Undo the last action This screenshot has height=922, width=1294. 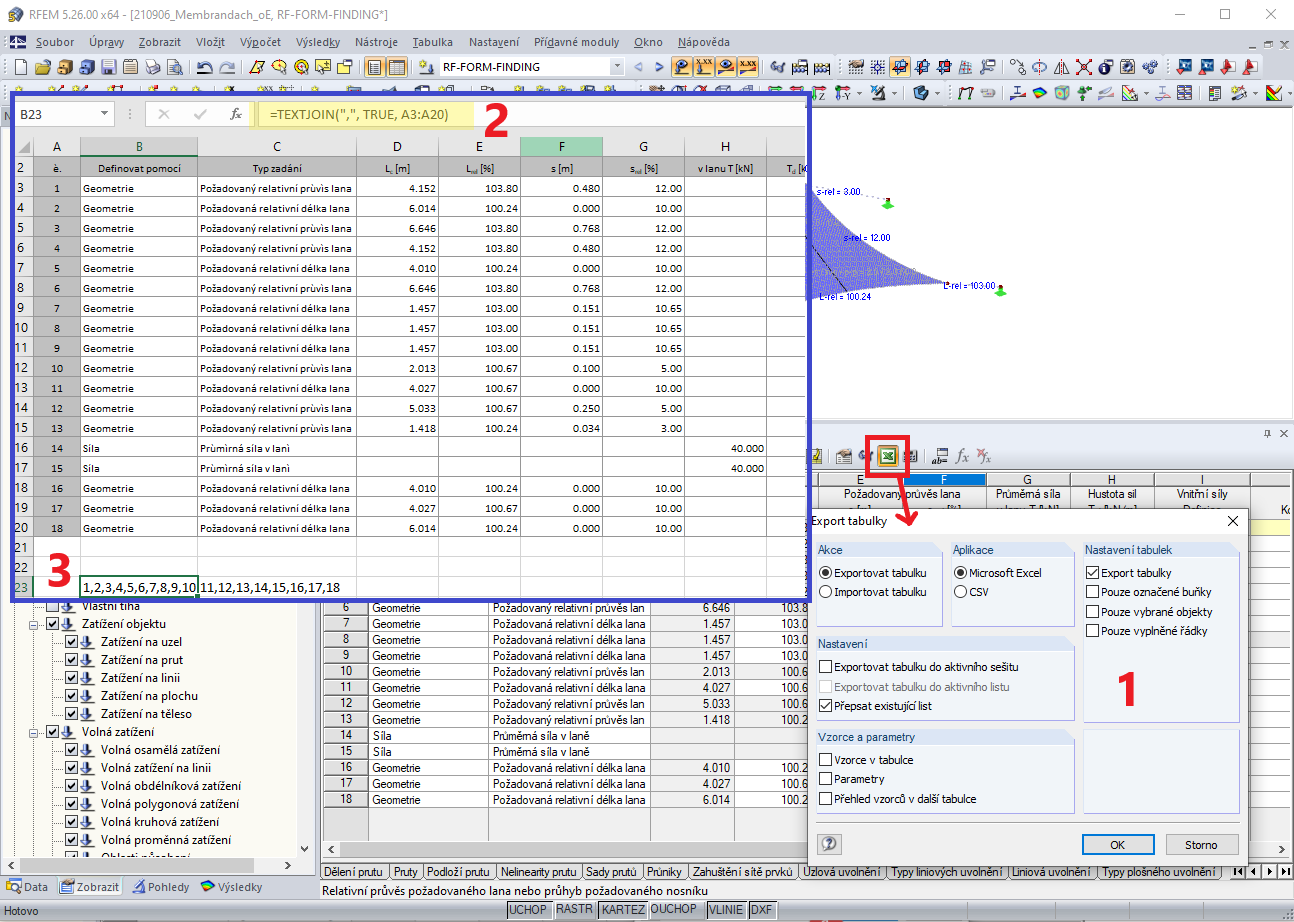tap(205, 67)
